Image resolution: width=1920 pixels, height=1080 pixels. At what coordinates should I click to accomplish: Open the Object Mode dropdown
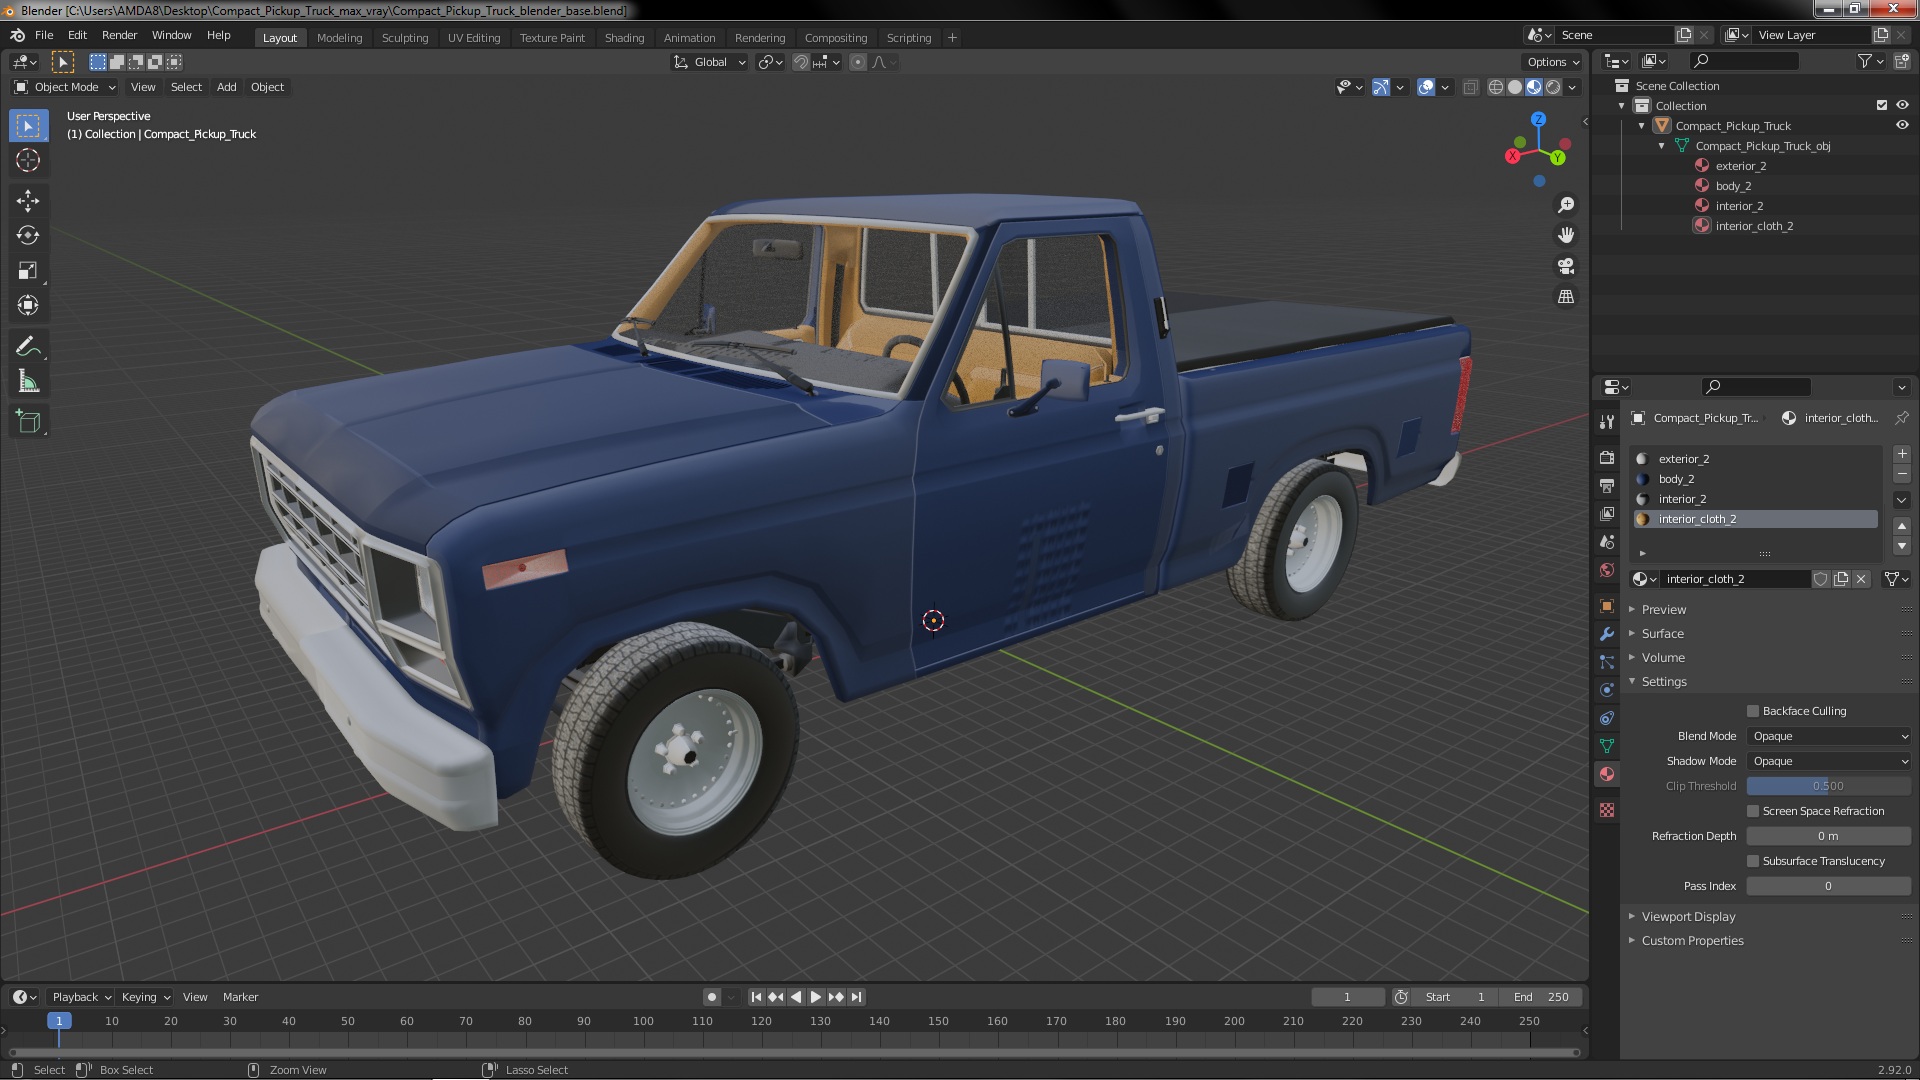66,87
